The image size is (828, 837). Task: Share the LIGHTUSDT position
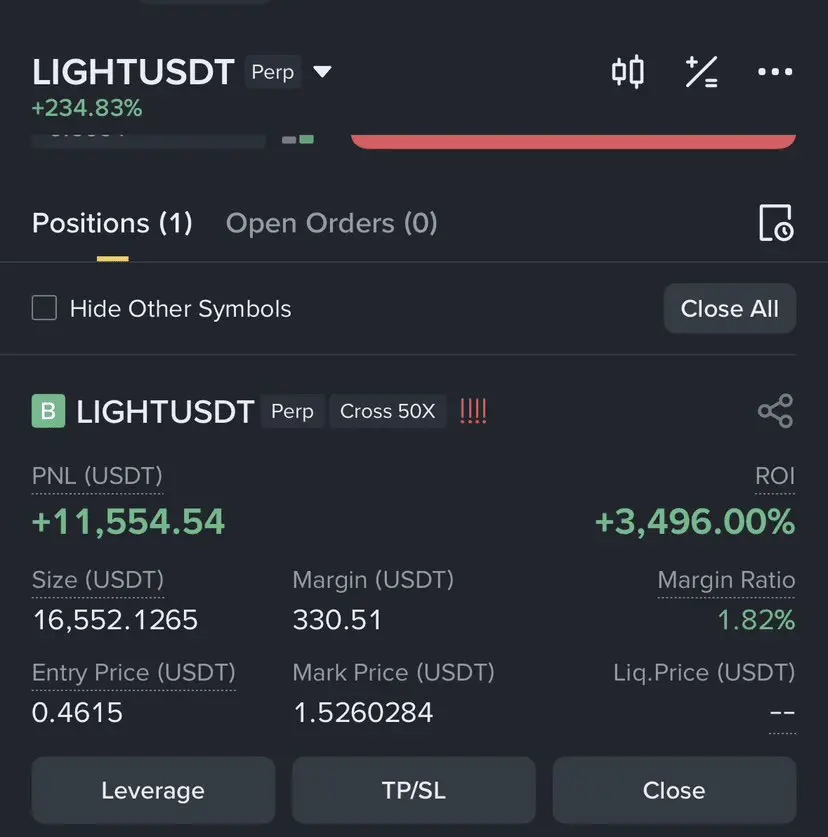click(775, 411)
